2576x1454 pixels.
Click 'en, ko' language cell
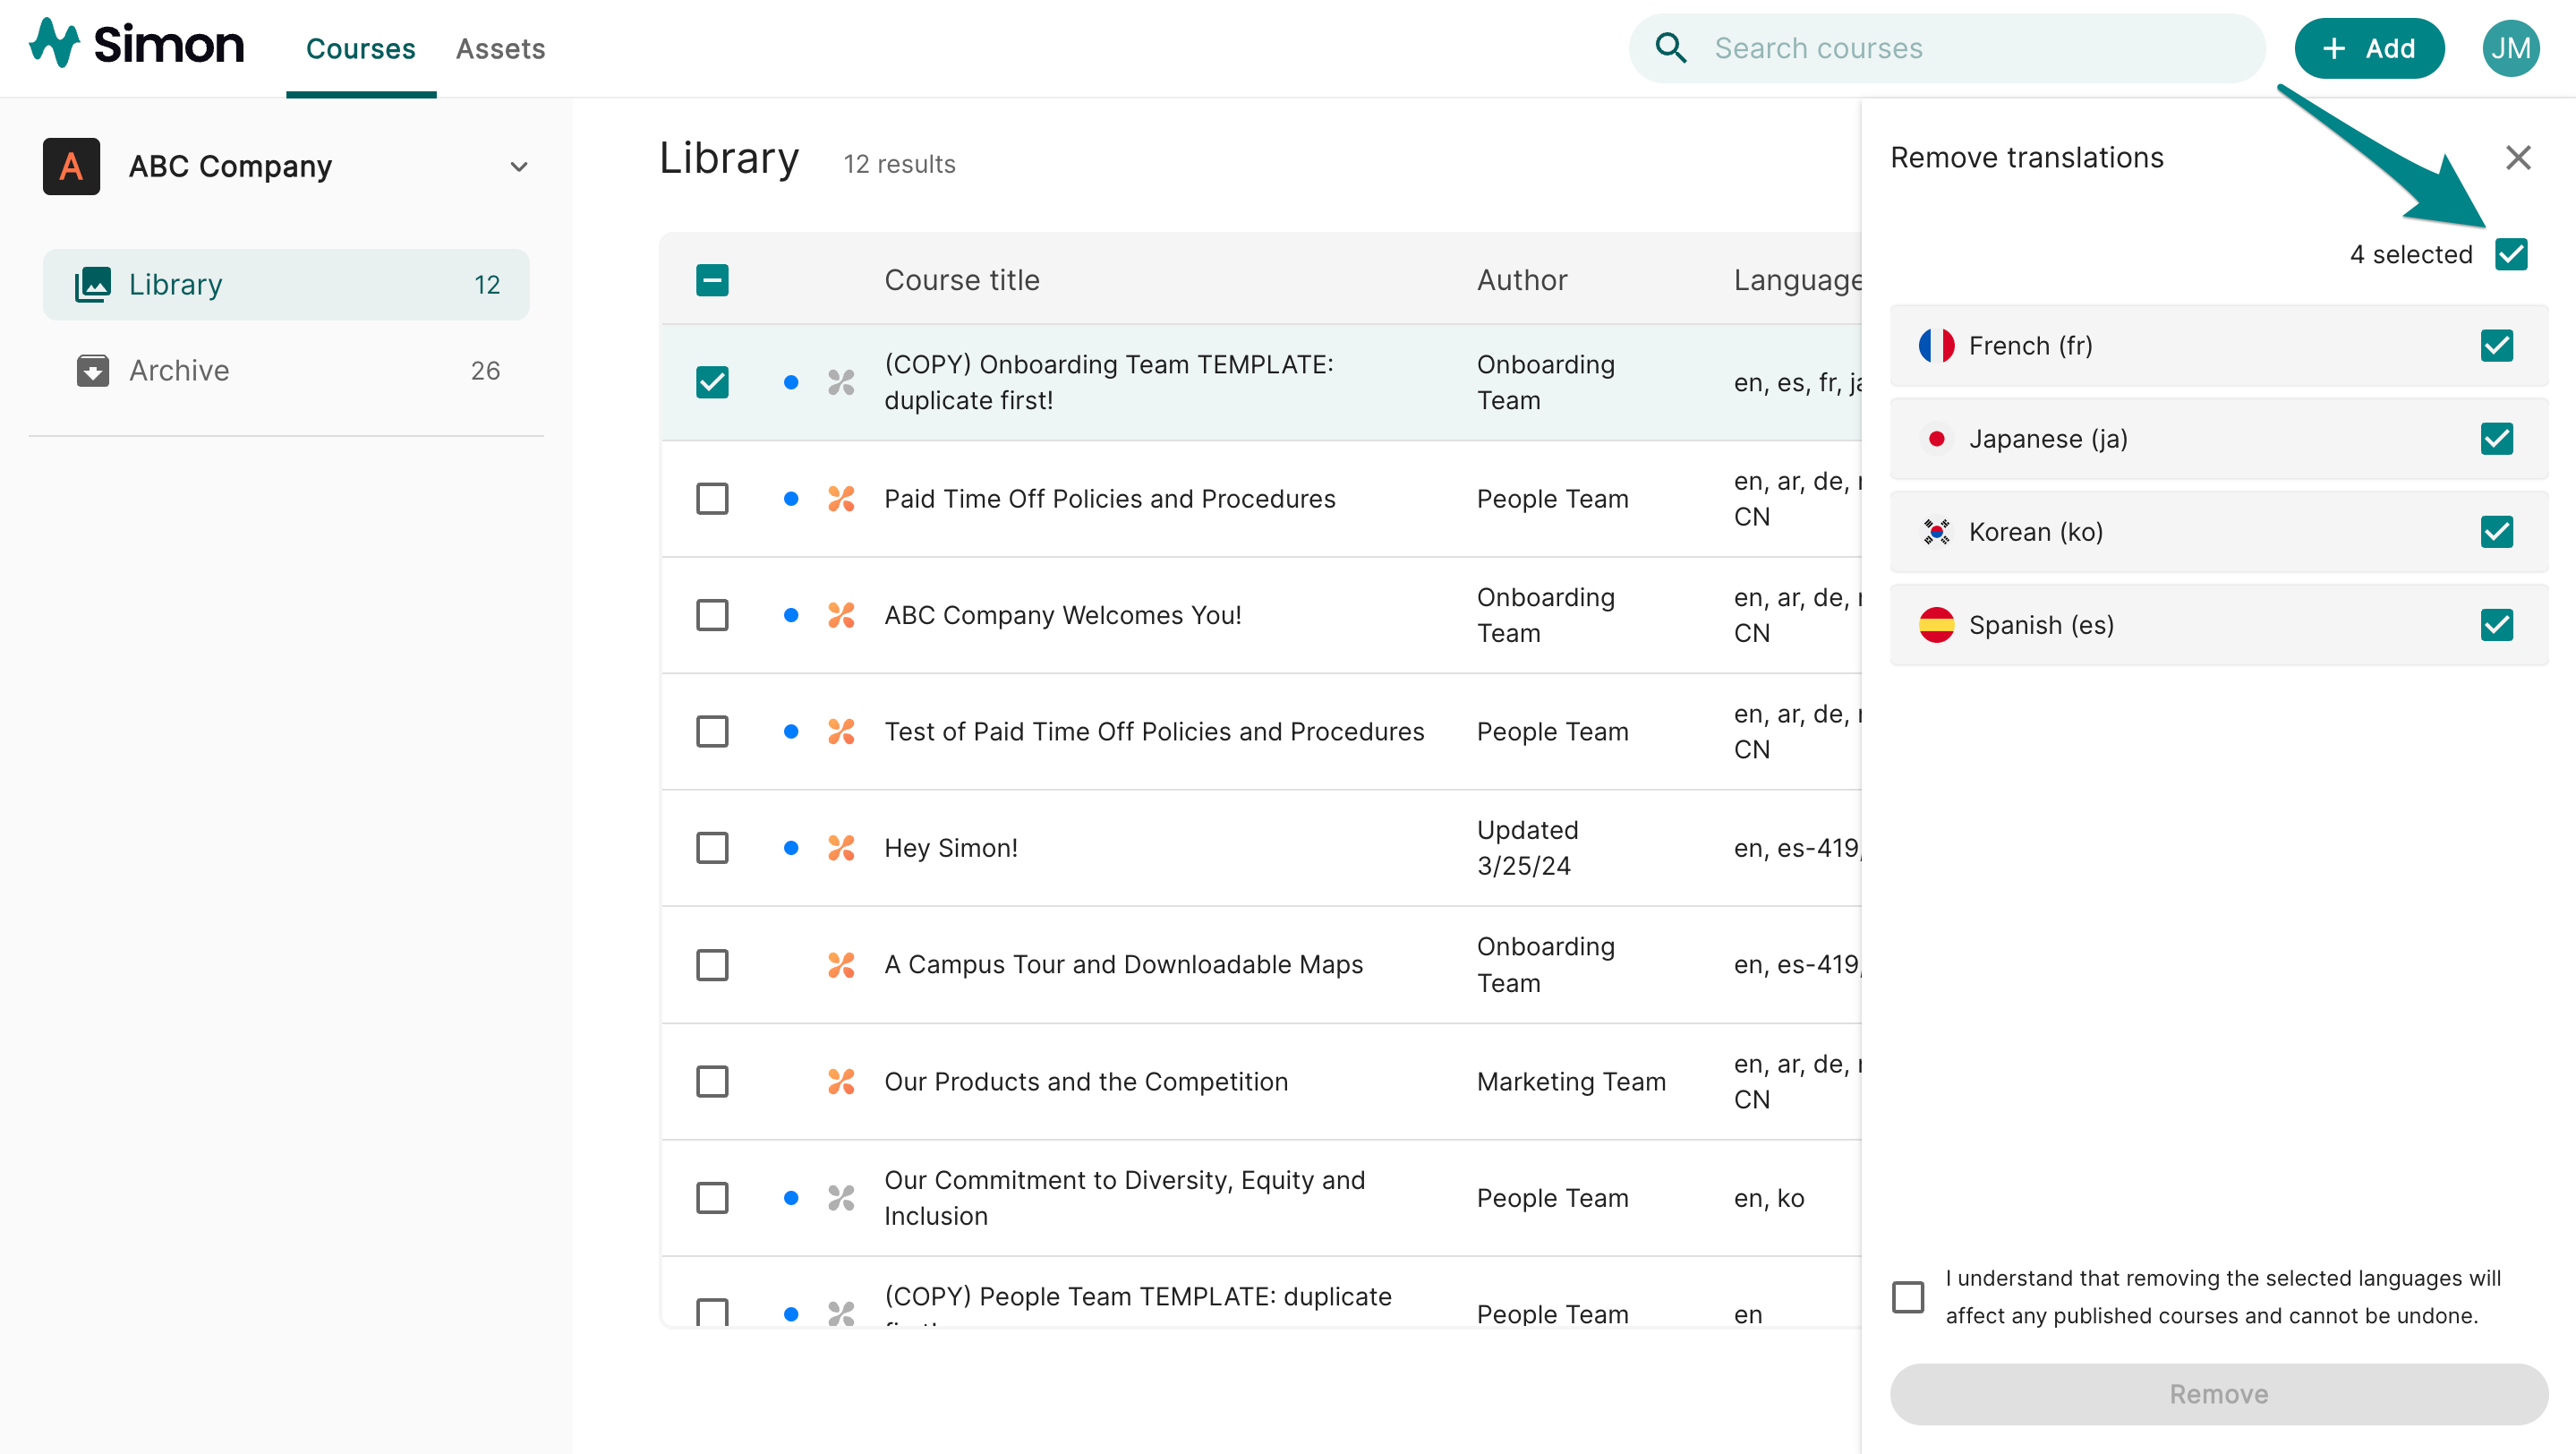click(x=1768, y=1197)
